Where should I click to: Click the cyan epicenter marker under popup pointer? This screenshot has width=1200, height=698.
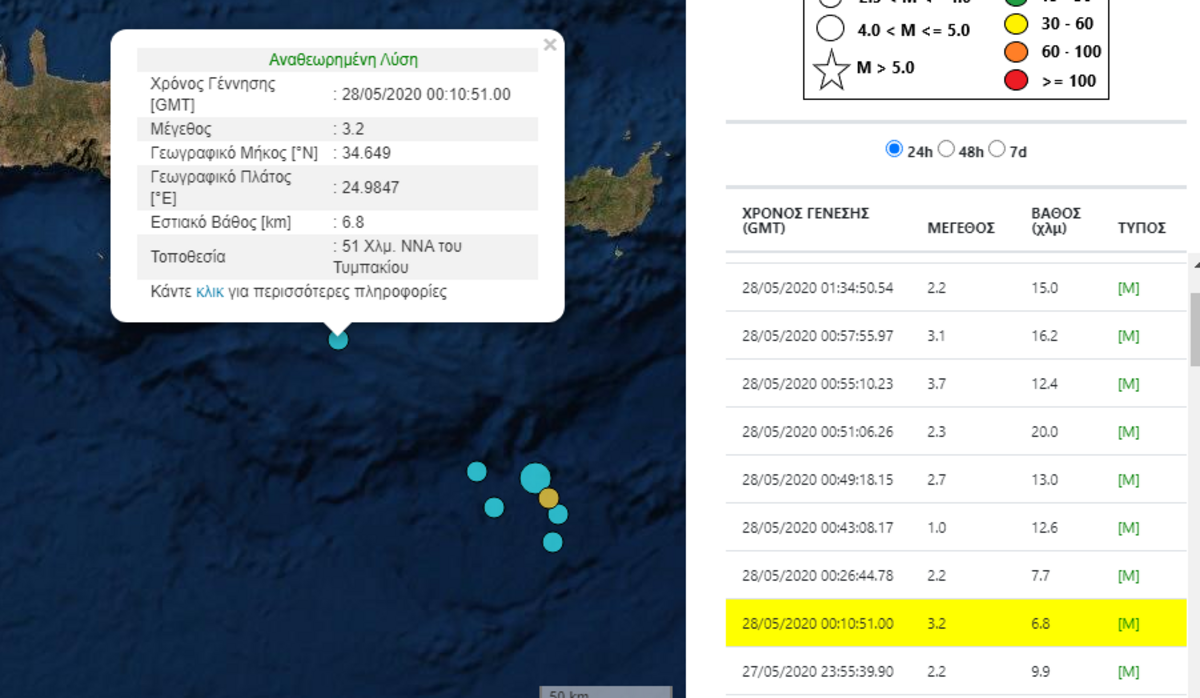point(338,340)
